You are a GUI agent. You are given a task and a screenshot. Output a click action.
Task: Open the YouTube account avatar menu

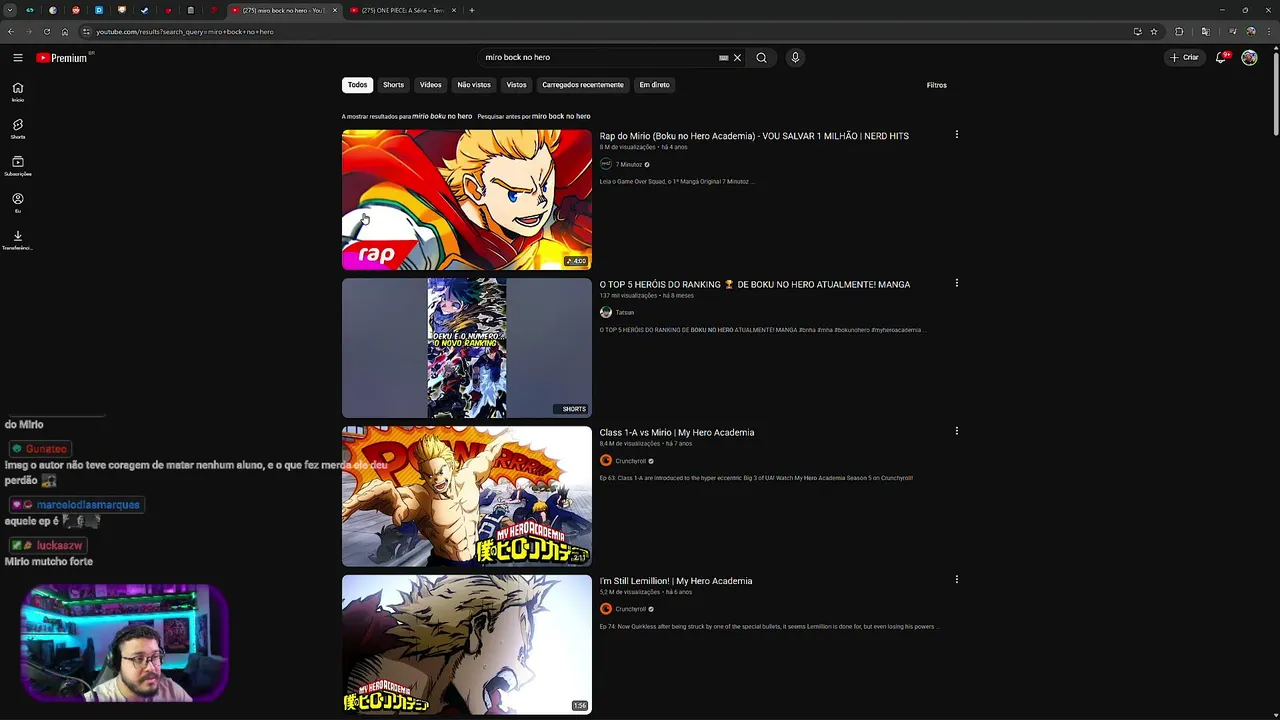1249,58
